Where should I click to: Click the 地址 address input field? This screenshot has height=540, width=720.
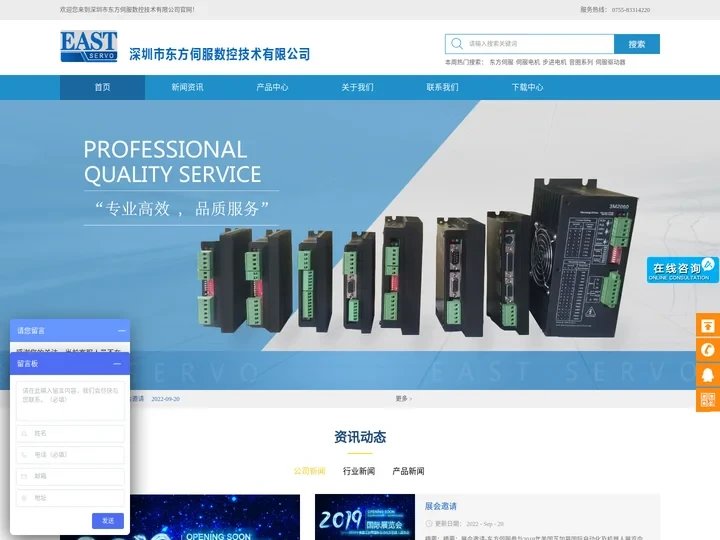[x=70, y=498]
